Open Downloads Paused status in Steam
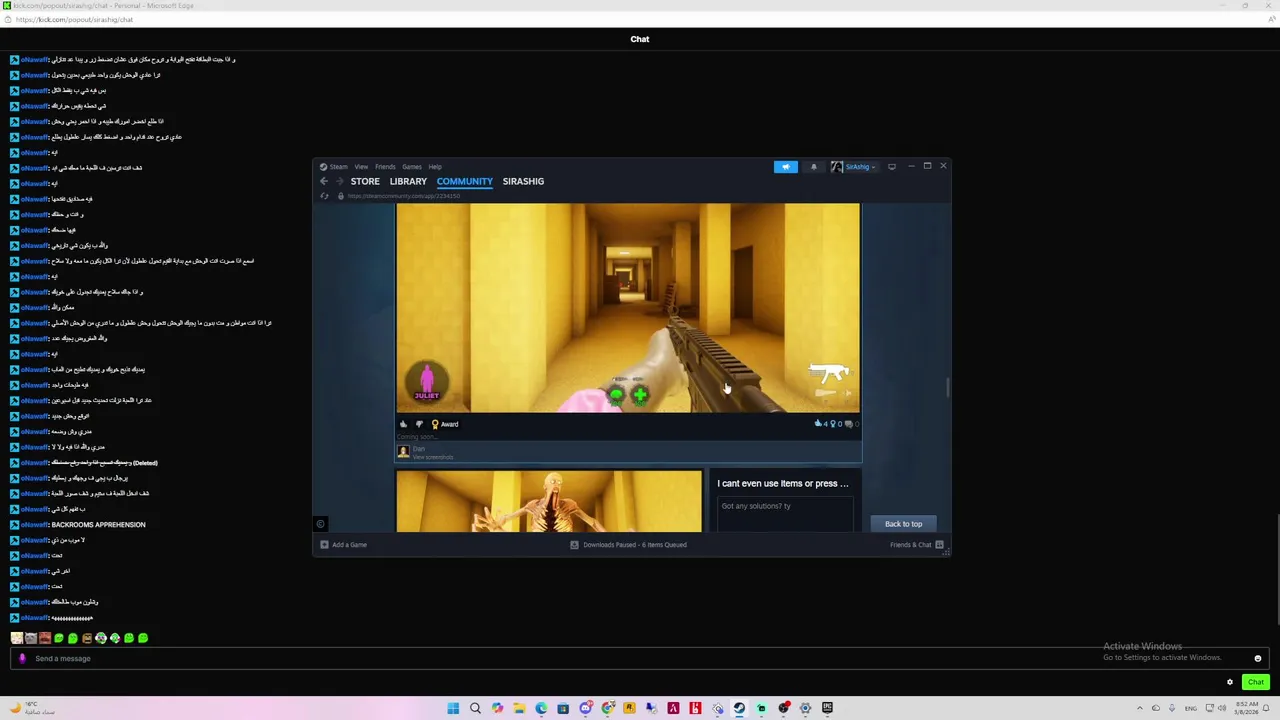Viewport: 1280px width, 720px height. [x=628, y=545]
